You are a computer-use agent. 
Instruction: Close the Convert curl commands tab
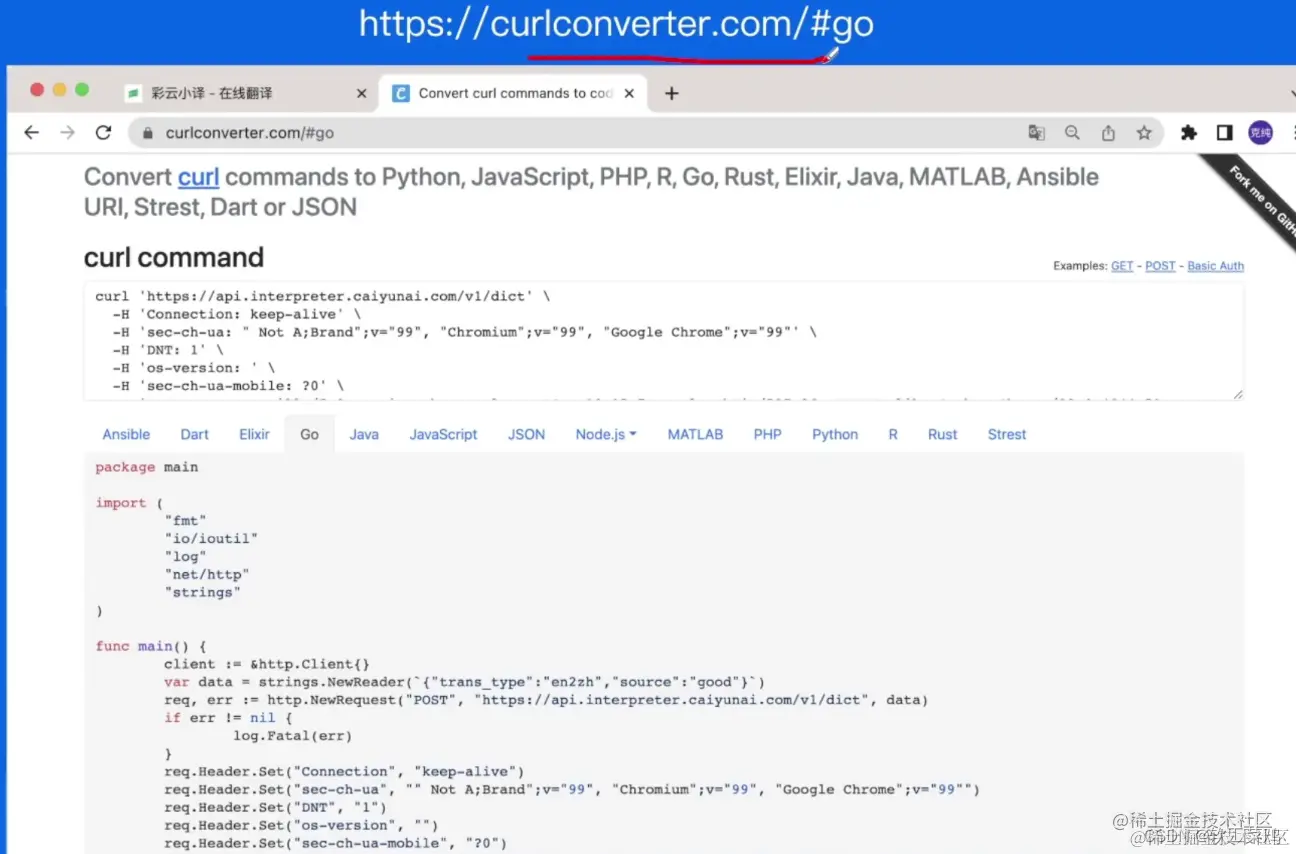[x=629, y=93]
